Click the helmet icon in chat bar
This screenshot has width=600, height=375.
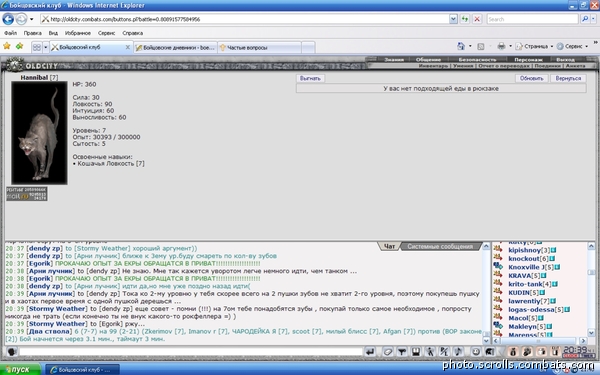[489, 351]
